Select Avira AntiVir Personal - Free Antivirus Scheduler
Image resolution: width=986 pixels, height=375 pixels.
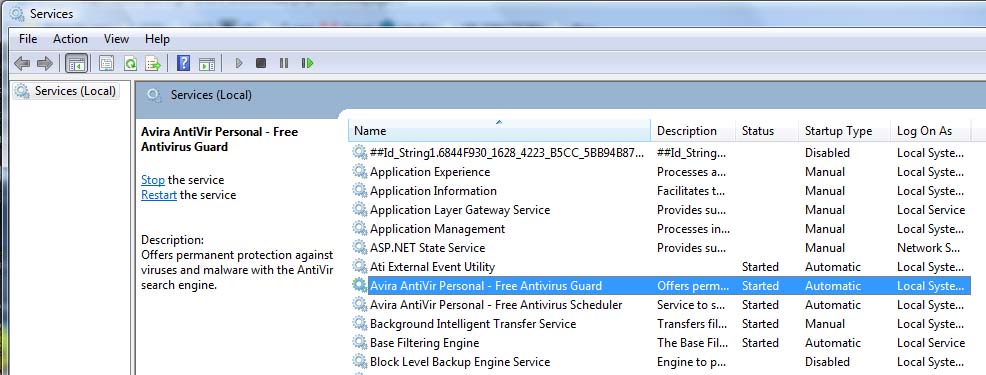tap(496, 305)
